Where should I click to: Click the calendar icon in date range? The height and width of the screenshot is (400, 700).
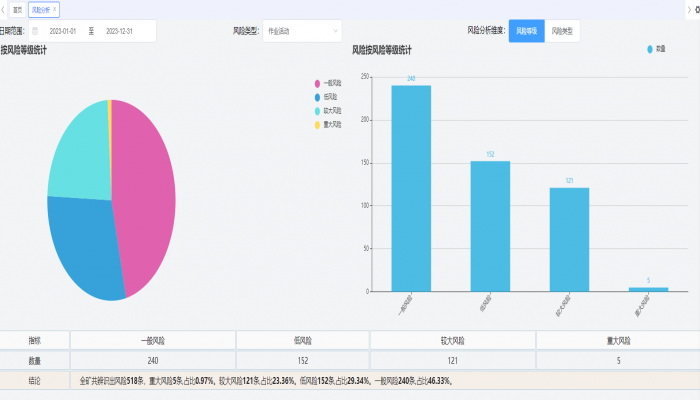click(x=35, y=31)
